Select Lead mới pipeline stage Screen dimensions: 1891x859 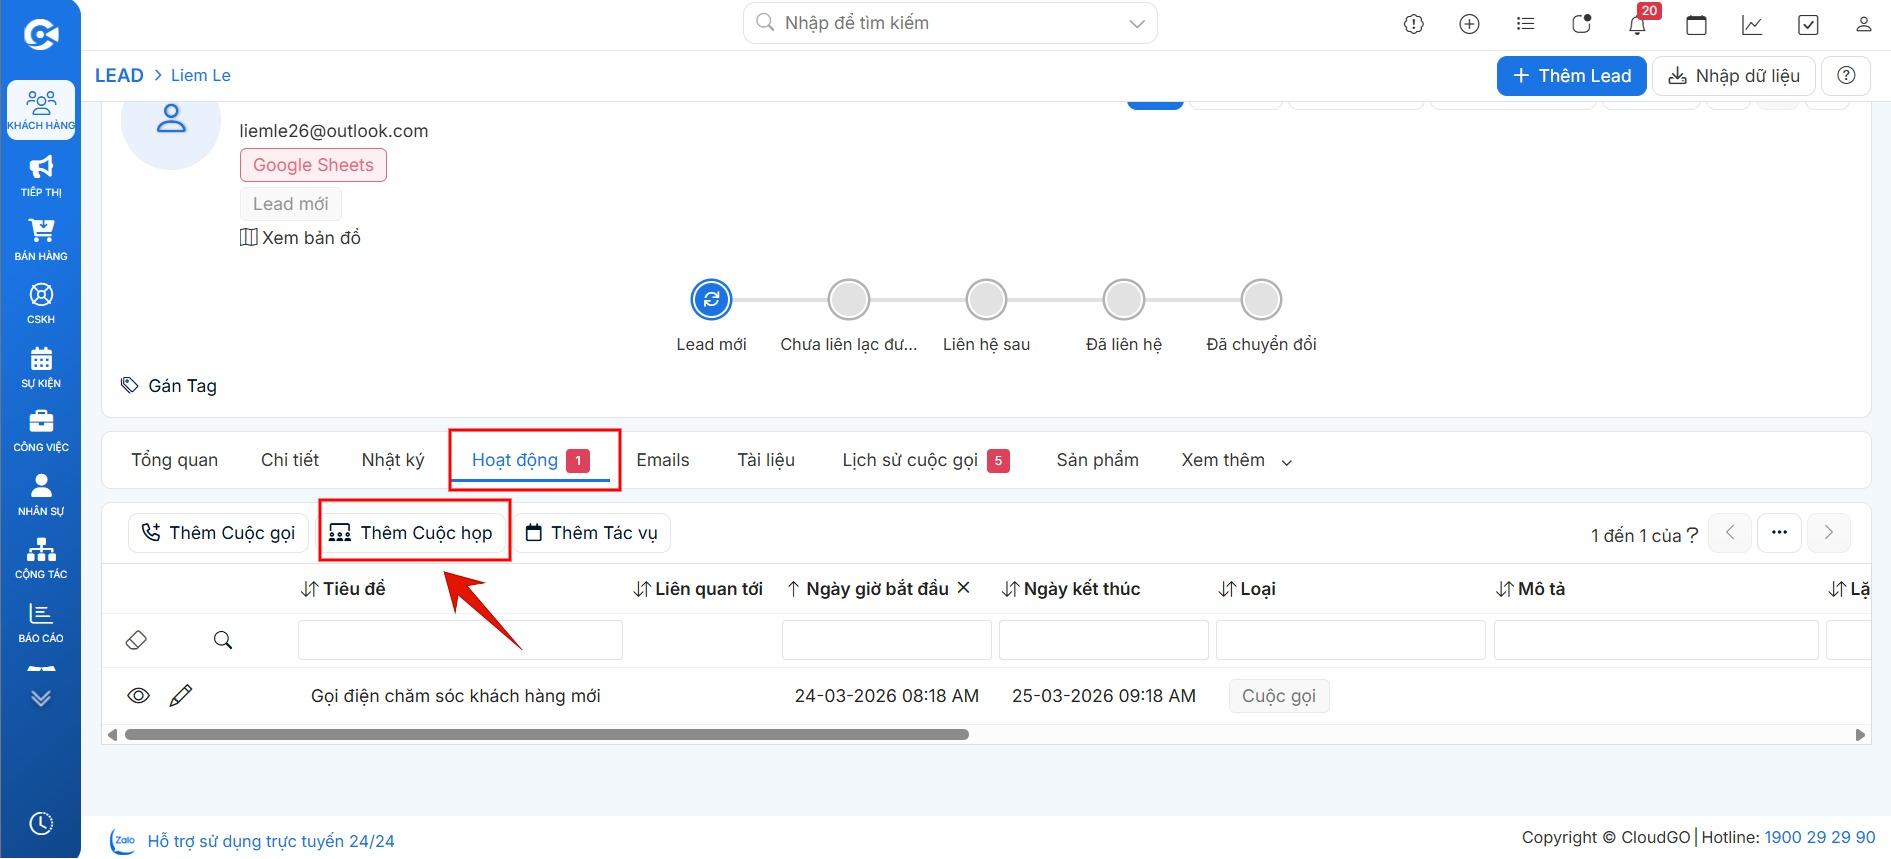(x=711, y=300)
